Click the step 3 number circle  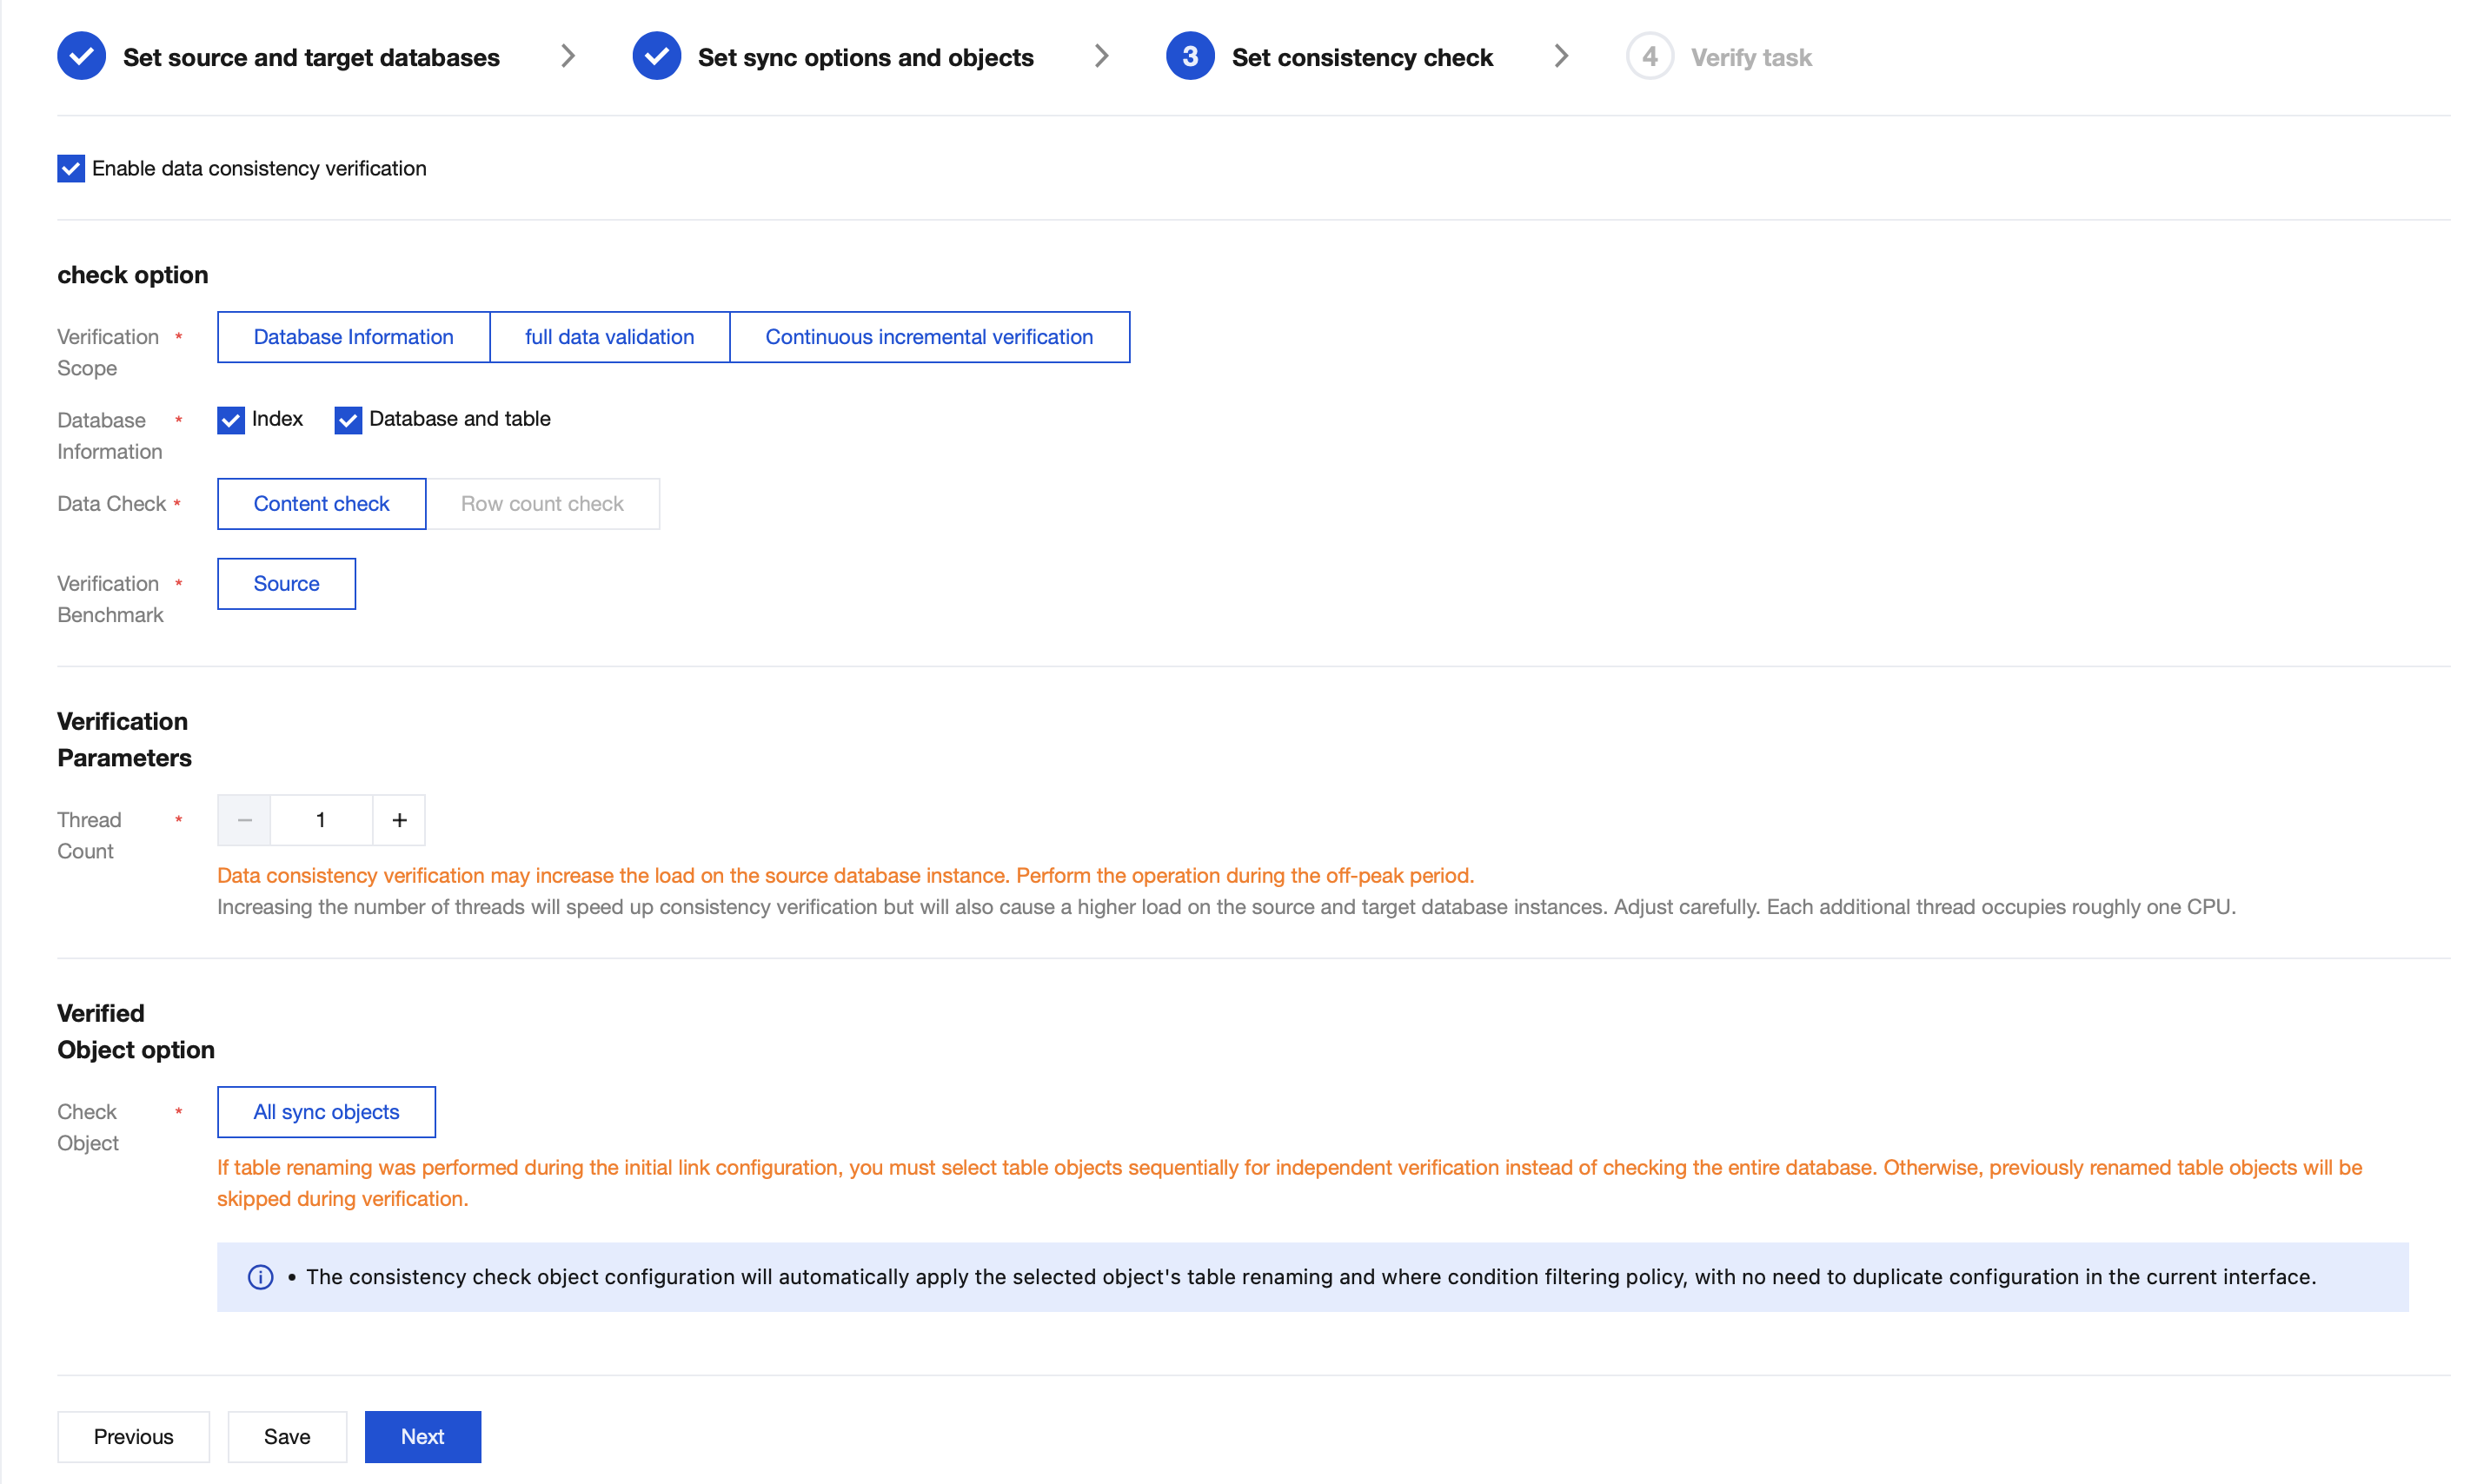[1189, 57]
